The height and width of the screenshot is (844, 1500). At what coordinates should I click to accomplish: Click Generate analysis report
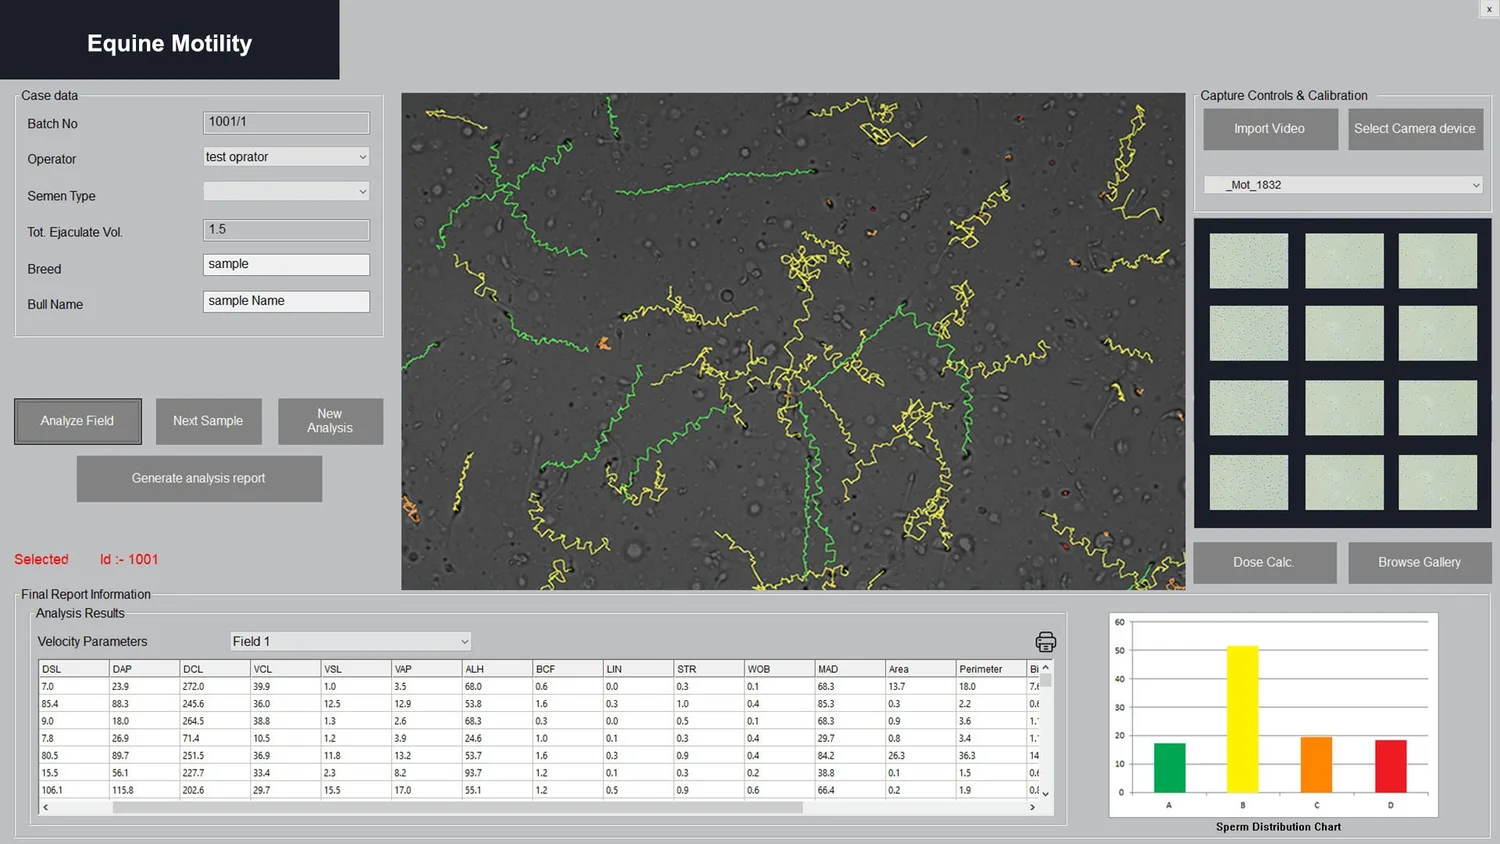[x=198, y=478]
